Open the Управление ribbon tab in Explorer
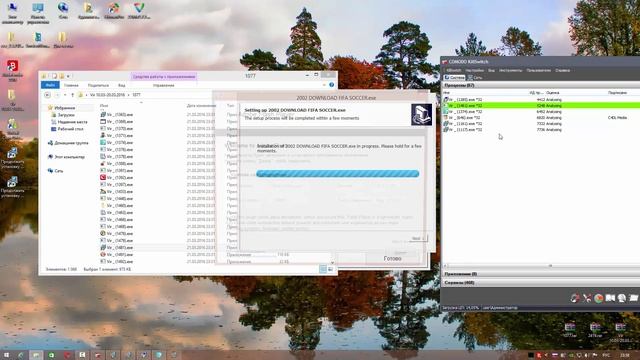The width and height of the screenshot is (640, 360). pos(164,85)
